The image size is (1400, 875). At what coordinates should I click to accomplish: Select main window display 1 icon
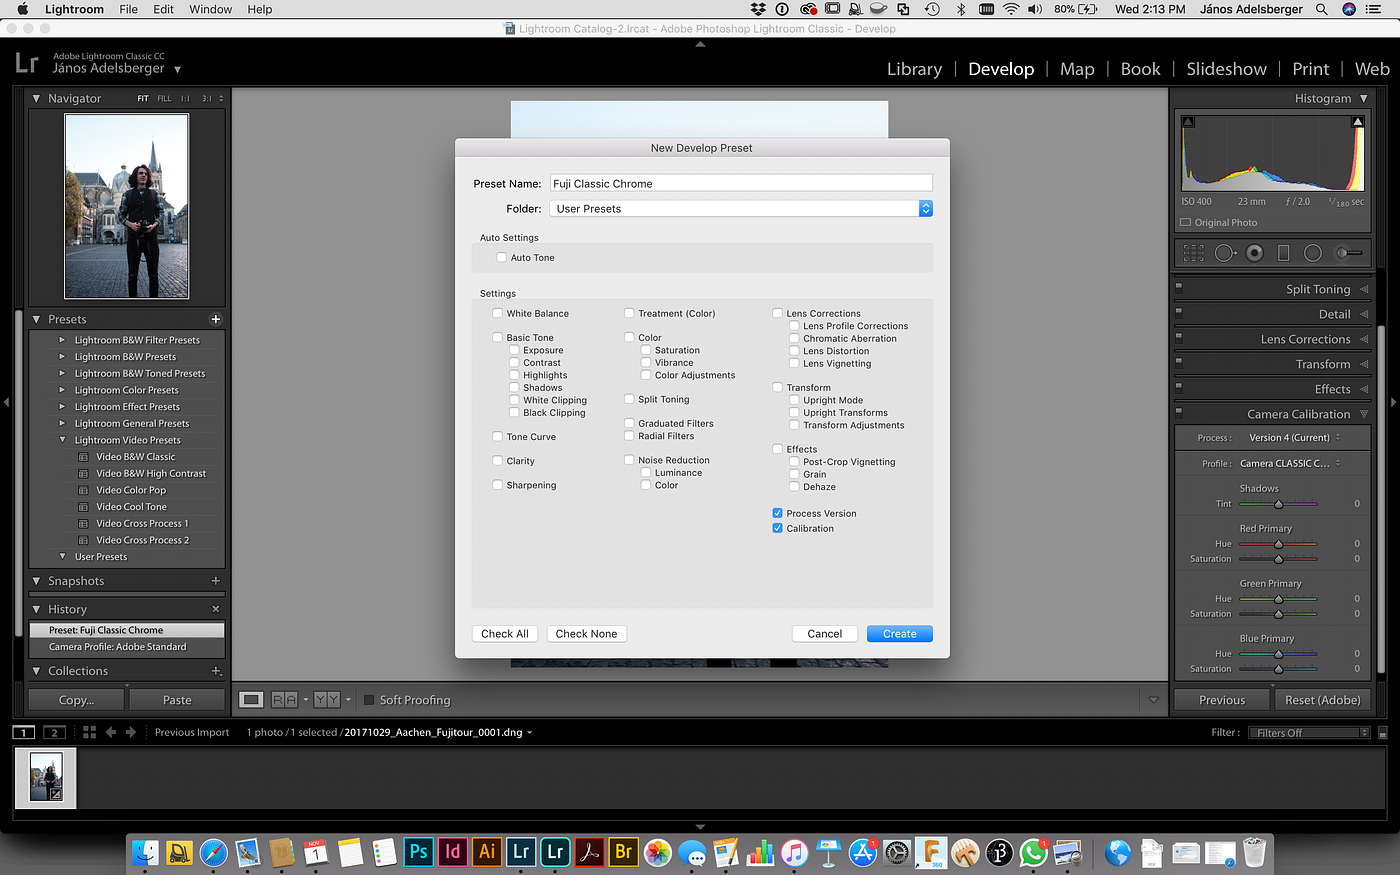[24, 732]
